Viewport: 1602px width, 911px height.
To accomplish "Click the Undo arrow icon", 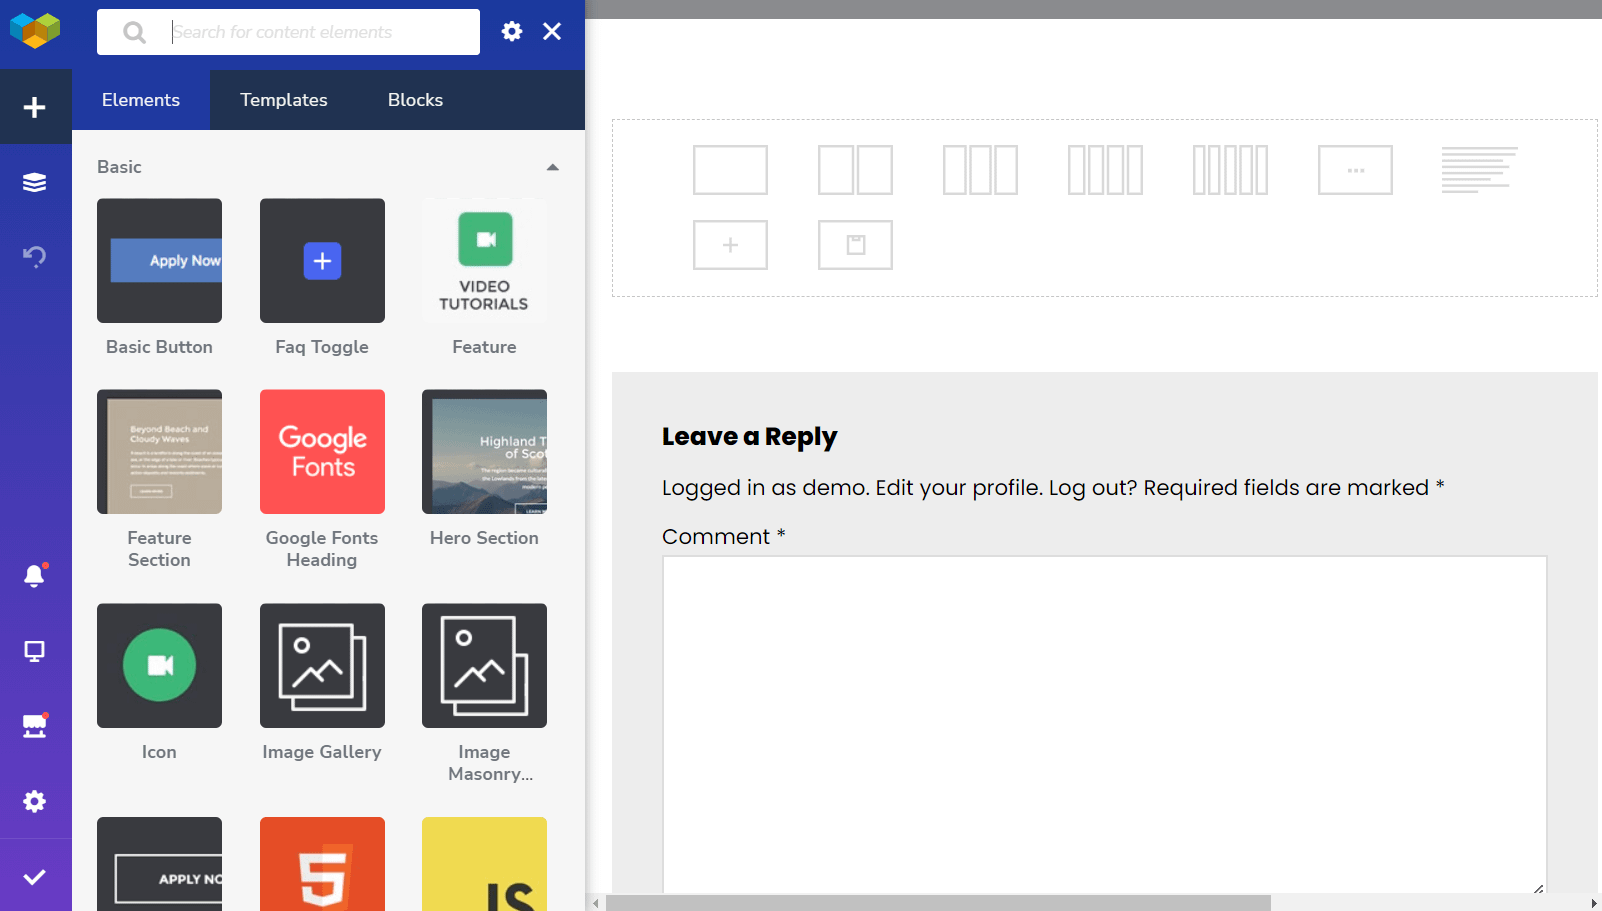I will [x=35, y=256].
